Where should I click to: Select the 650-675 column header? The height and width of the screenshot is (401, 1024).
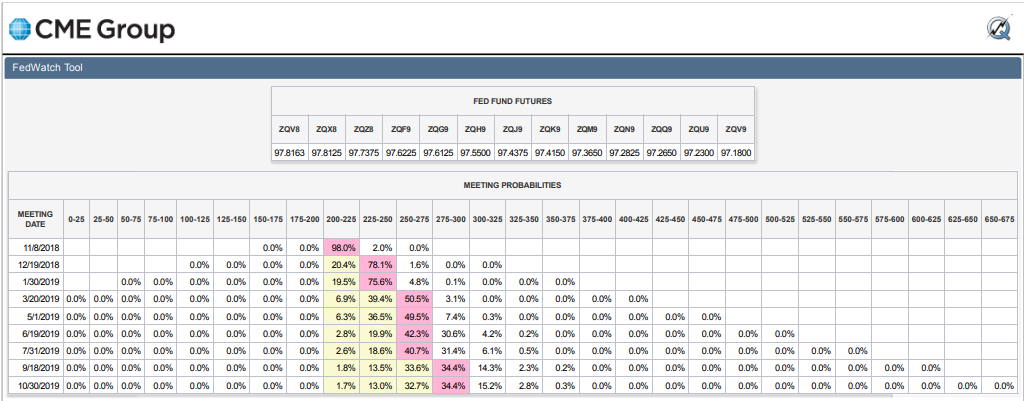point(999,220)
